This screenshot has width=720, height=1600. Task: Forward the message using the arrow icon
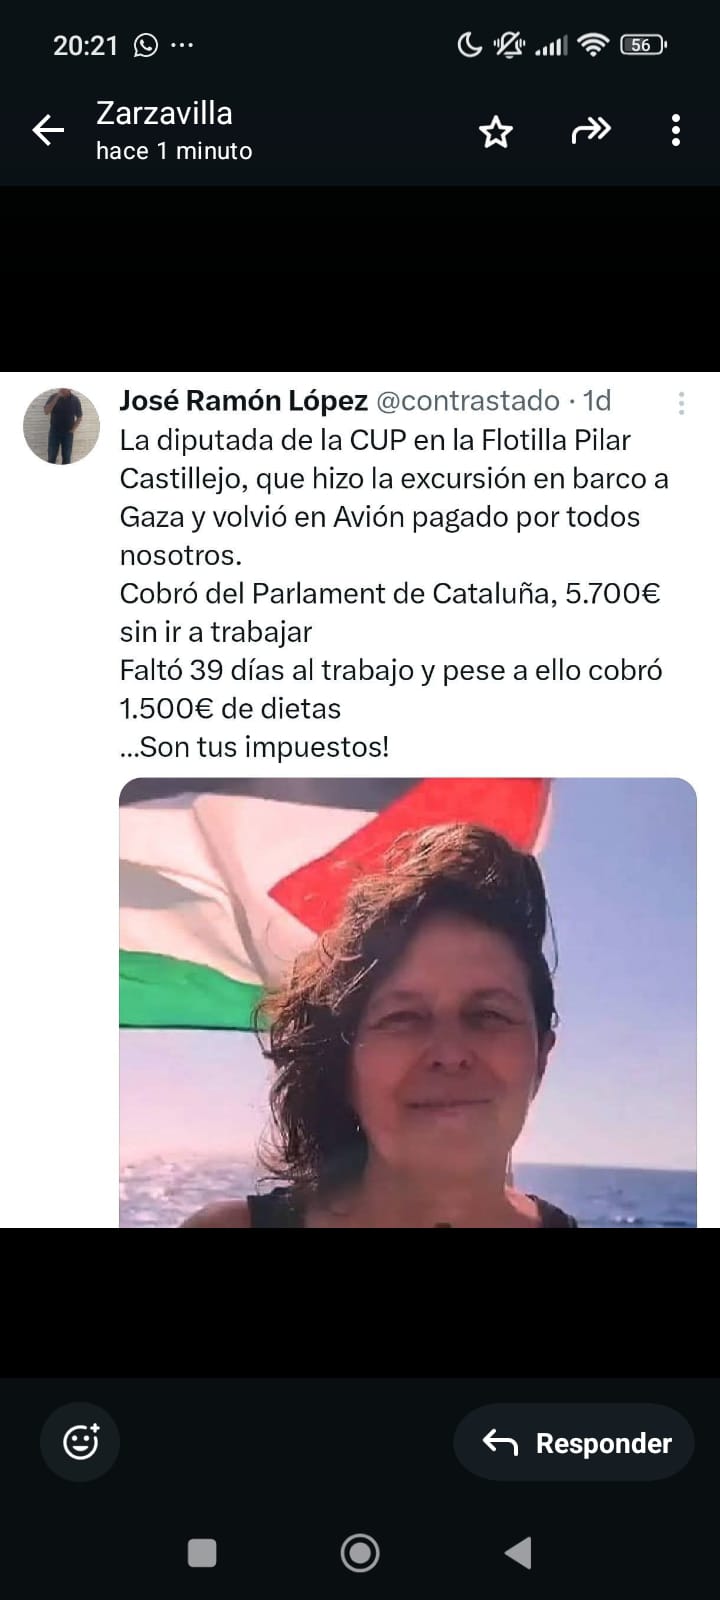(591, 130)
